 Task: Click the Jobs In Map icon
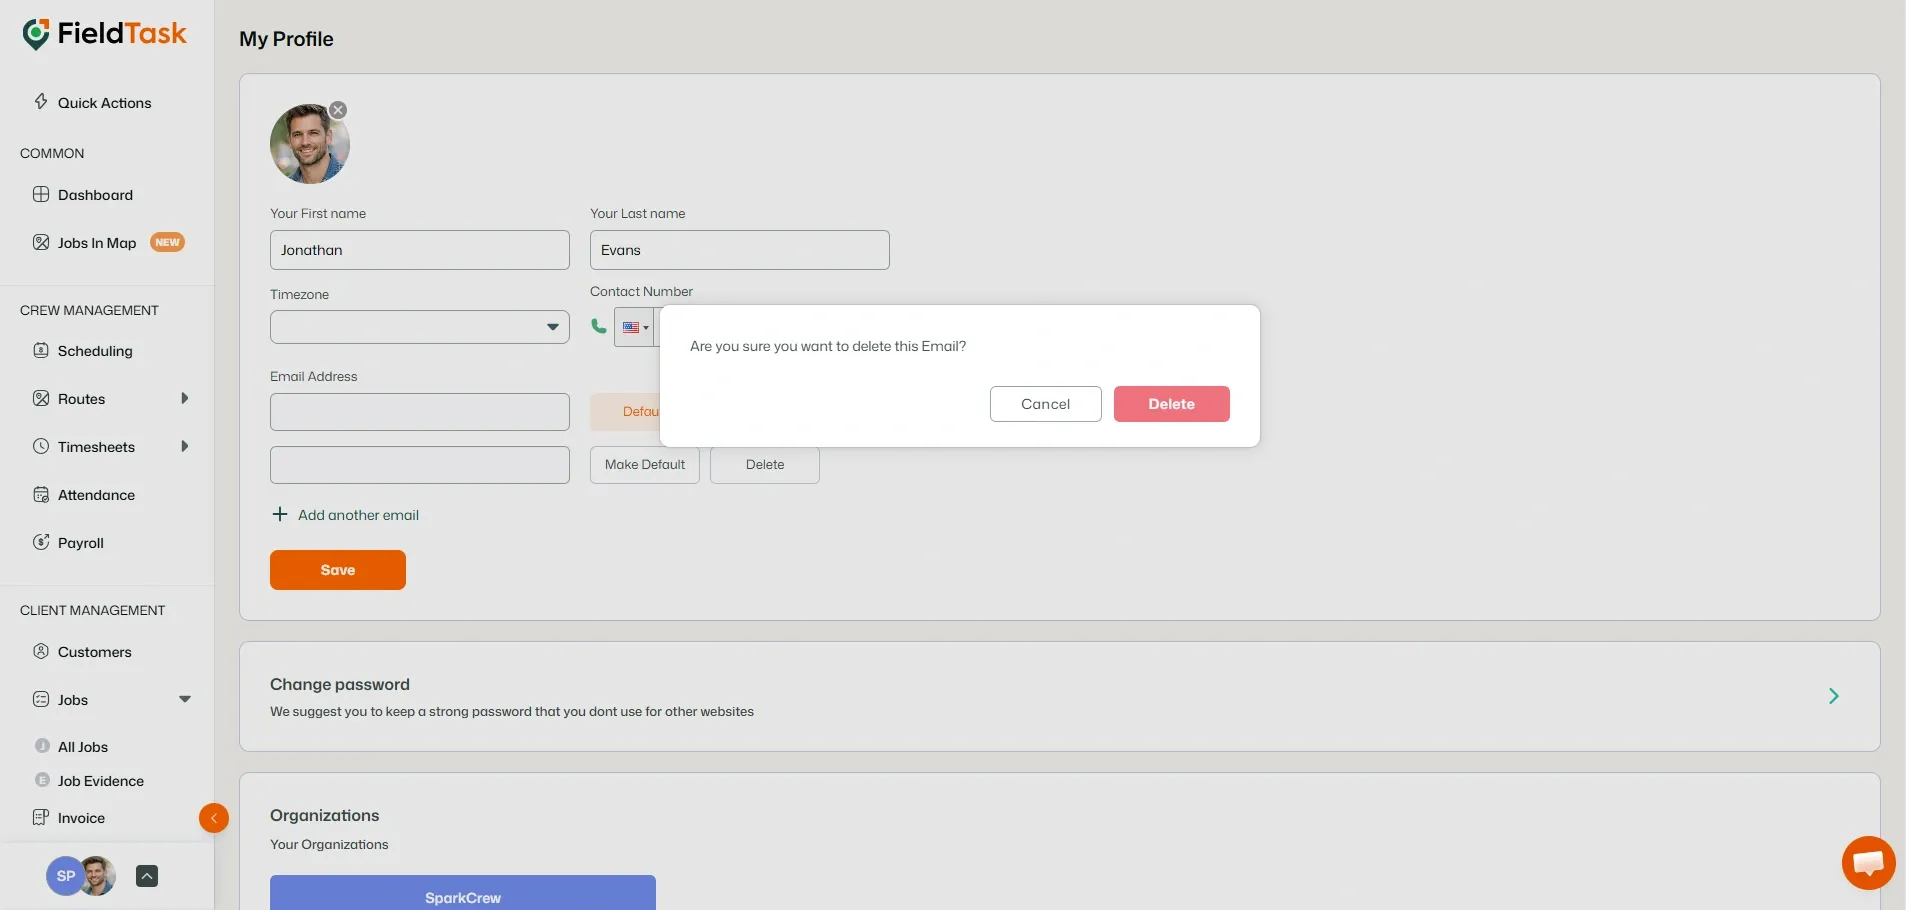pos(41,242)
